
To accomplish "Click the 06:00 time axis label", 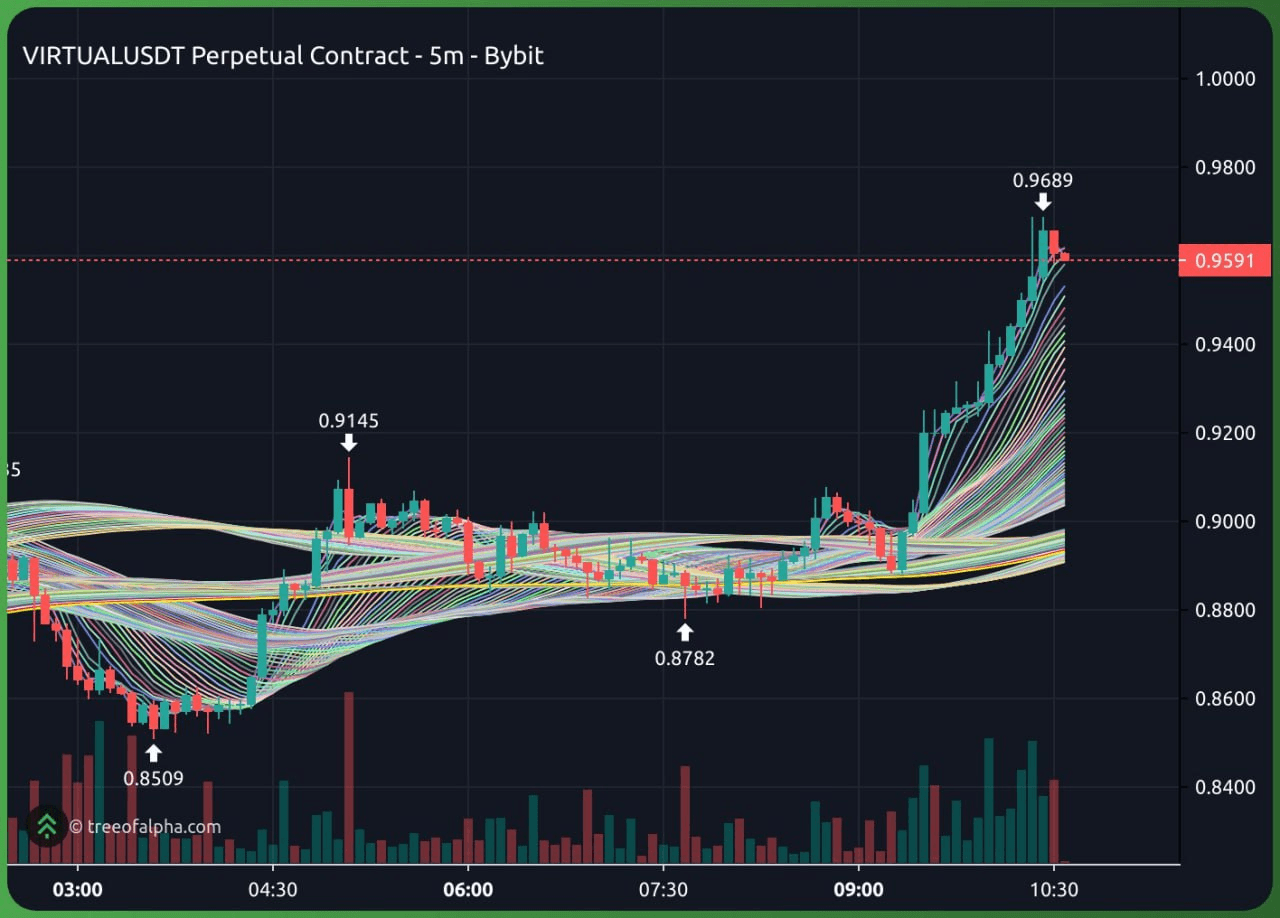I will [468, 890].
